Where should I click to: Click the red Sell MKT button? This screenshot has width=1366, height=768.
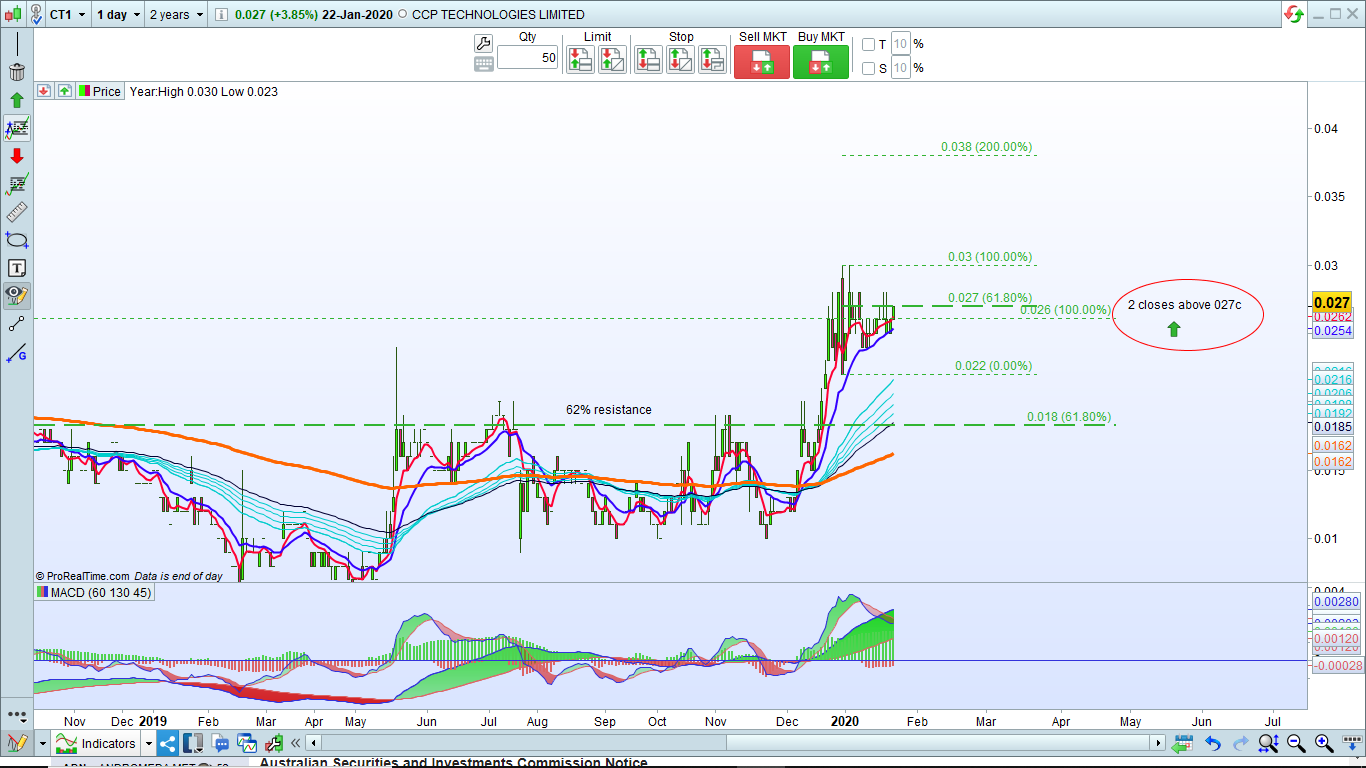[x=762, y=62]
